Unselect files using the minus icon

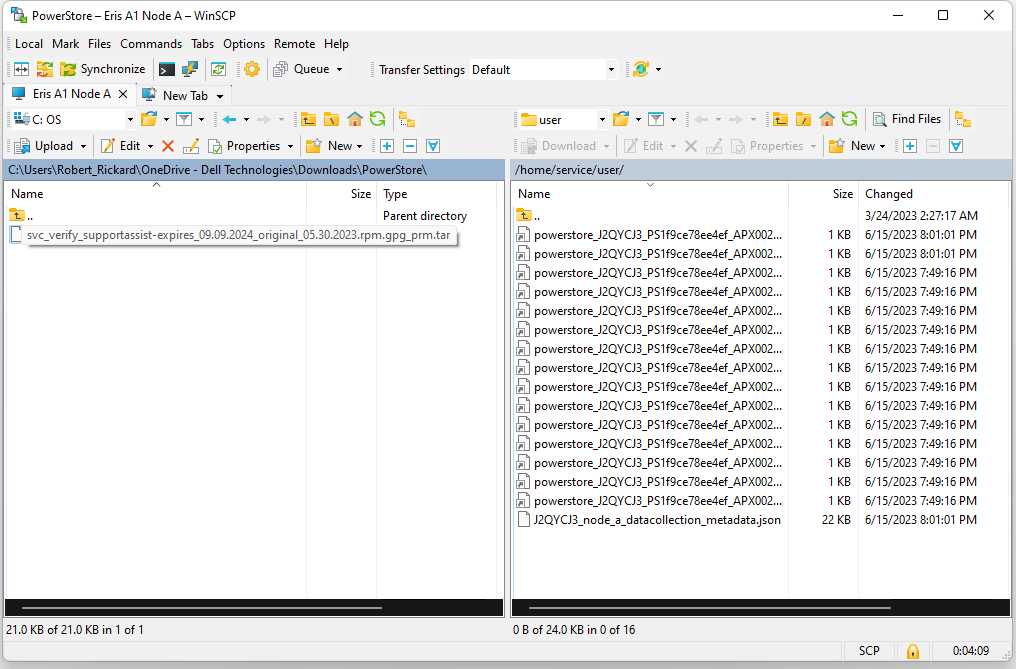point(409,145)
